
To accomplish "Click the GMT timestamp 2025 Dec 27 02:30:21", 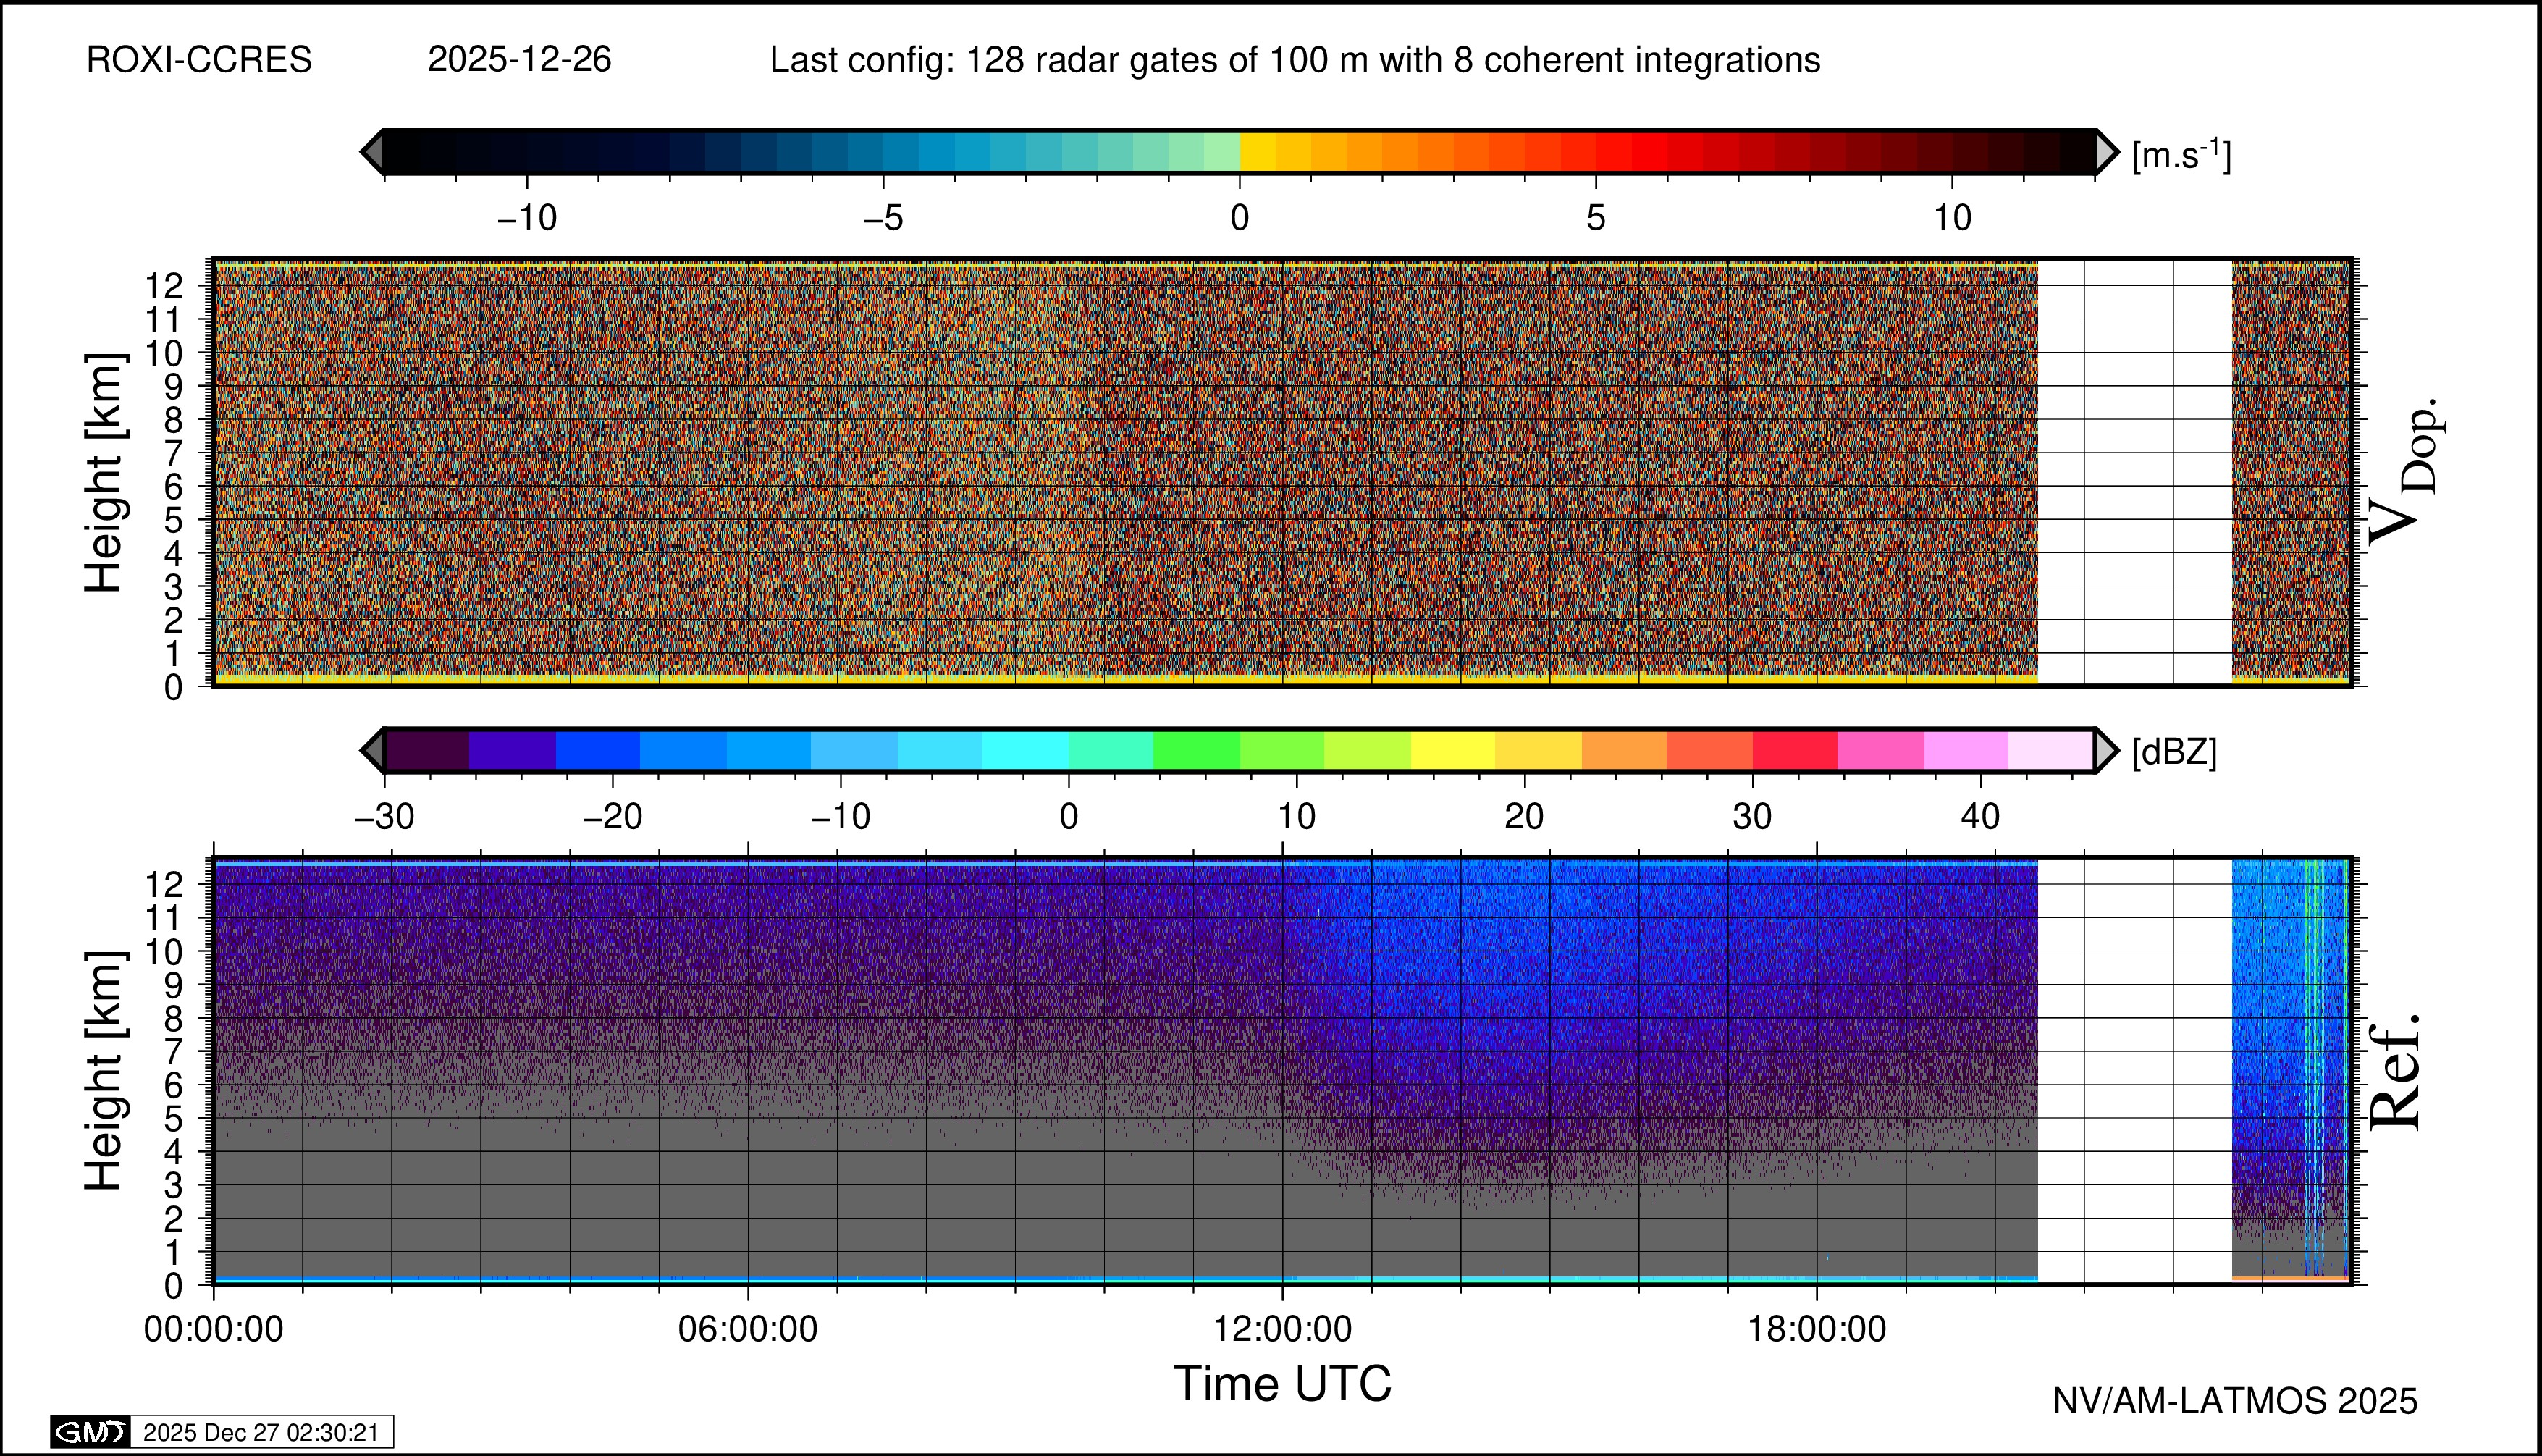I will pyautogui.click(x=261, y=1432).
